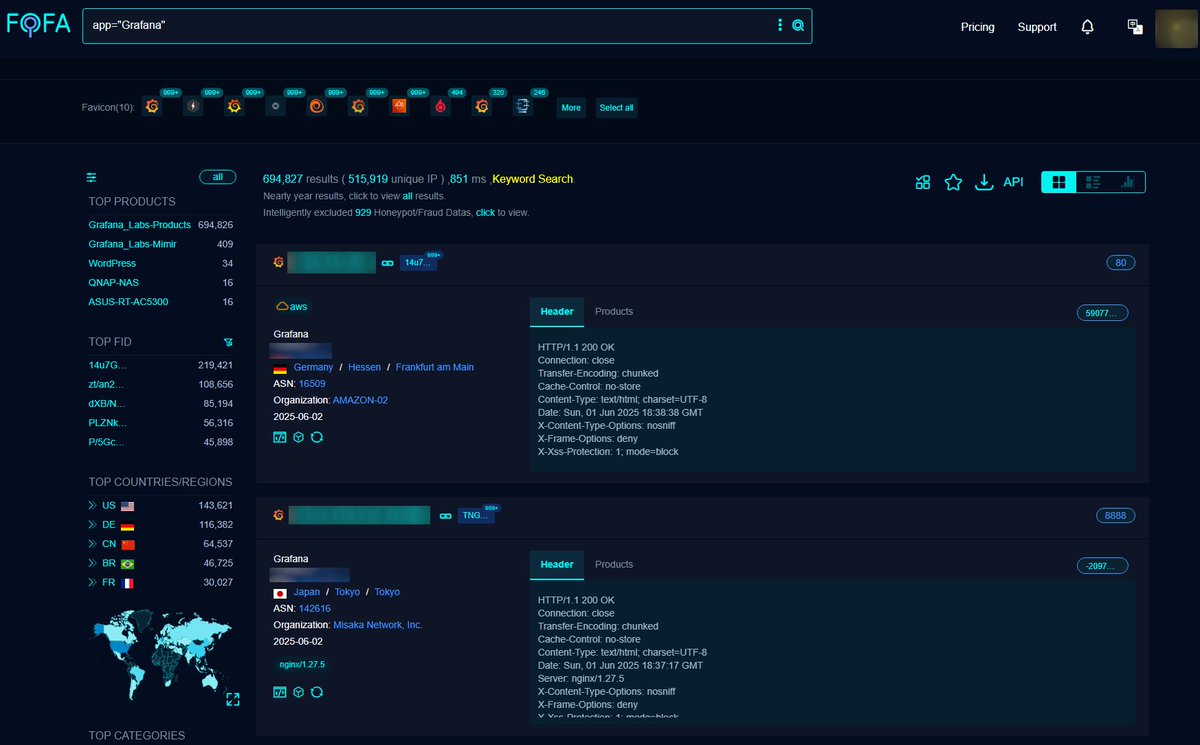Viewport: 1200px width, 745px height.
Task: Open the Support menu item
Action: [1037, 27]
